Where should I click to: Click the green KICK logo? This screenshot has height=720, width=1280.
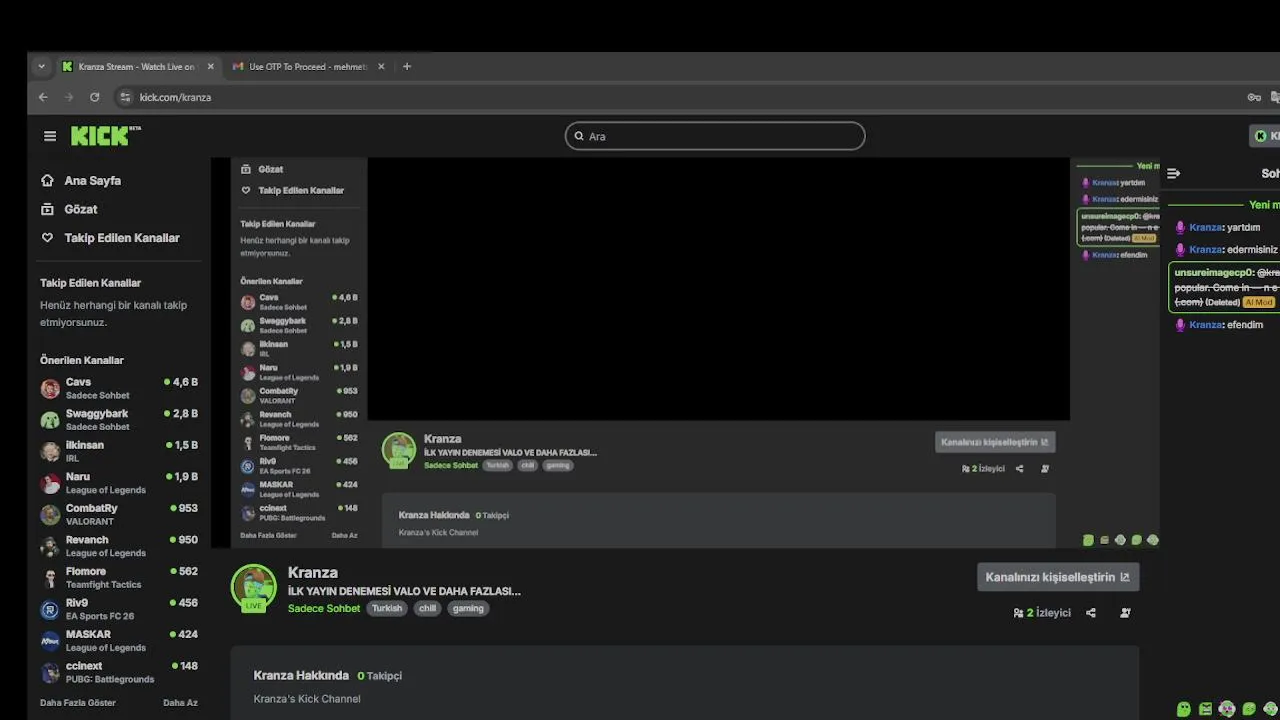pos(105,136)
